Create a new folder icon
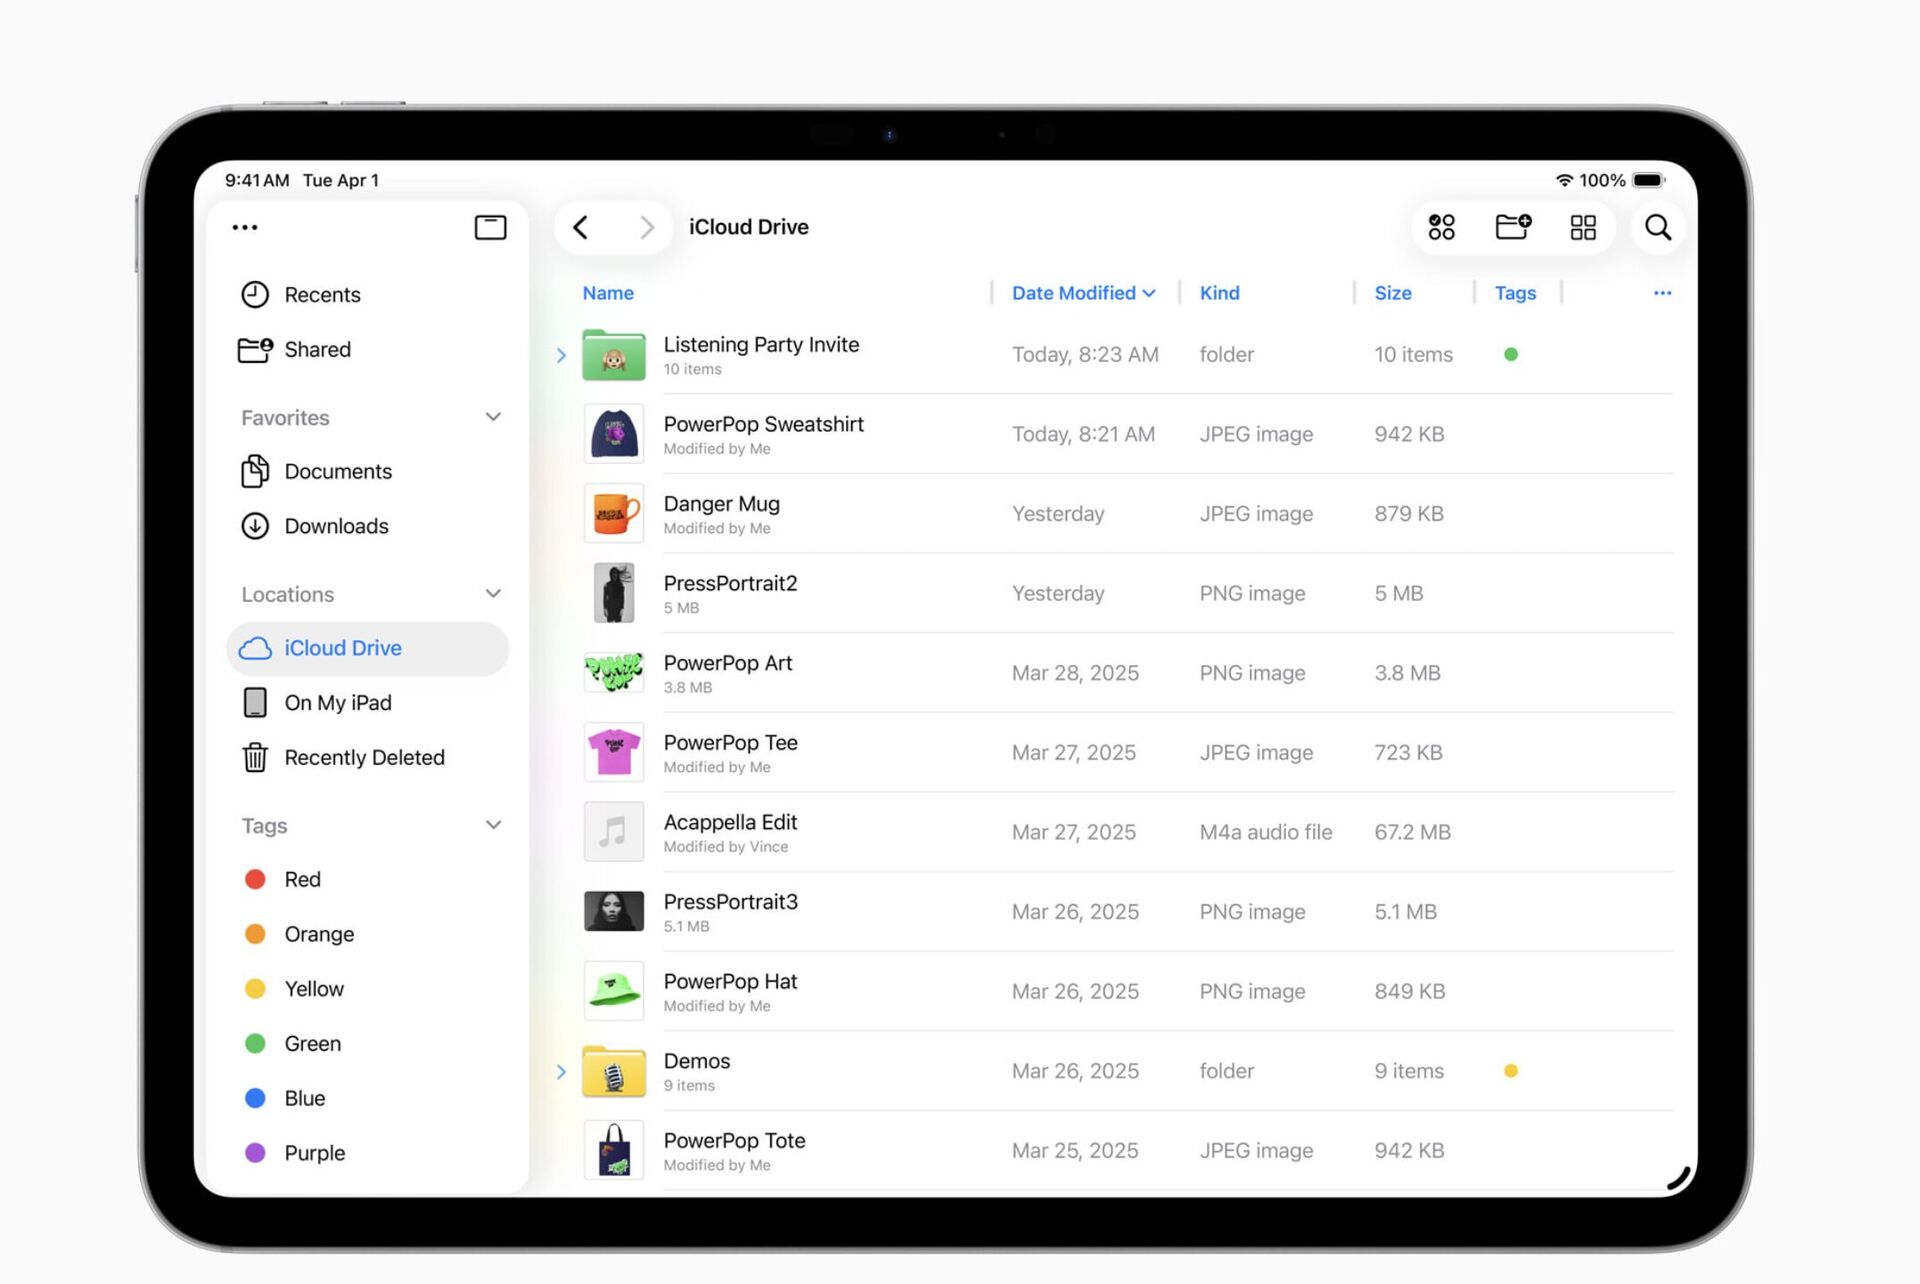Viewport: 1920px width, 1284px height. tap(1513, 227)
